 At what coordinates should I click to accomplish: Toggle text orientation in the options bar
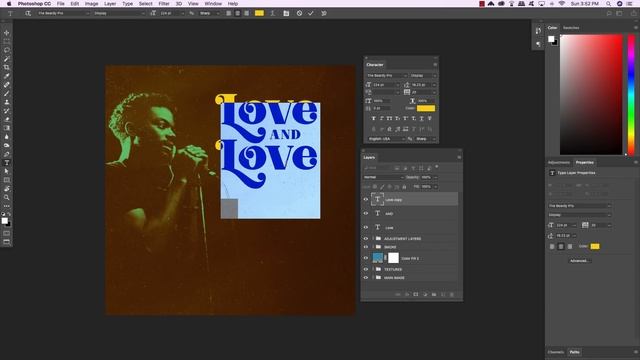coord(28,13)
